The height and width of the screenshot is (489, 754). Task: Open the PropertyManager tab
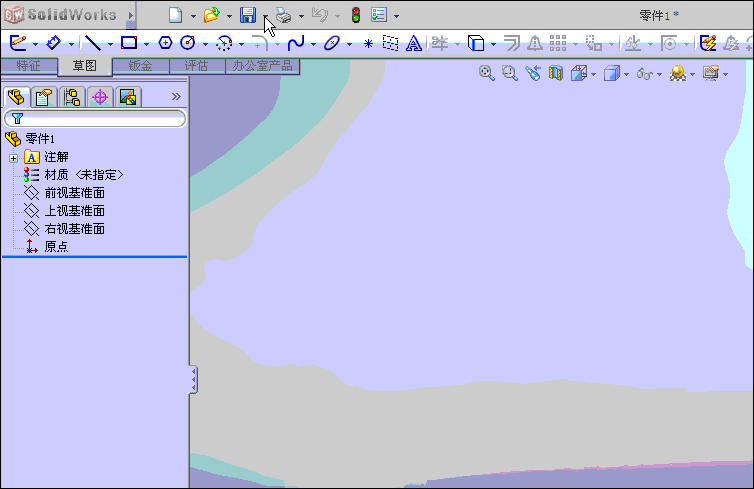pyautogui.click(x=44, y=97)
